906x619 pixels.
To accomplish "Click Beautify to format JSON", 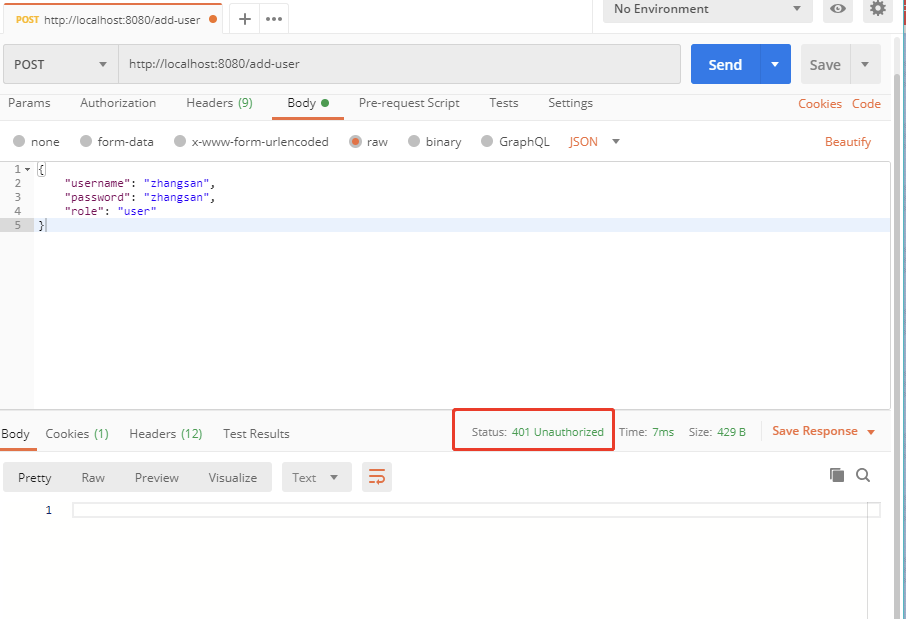I will [848, 142].
